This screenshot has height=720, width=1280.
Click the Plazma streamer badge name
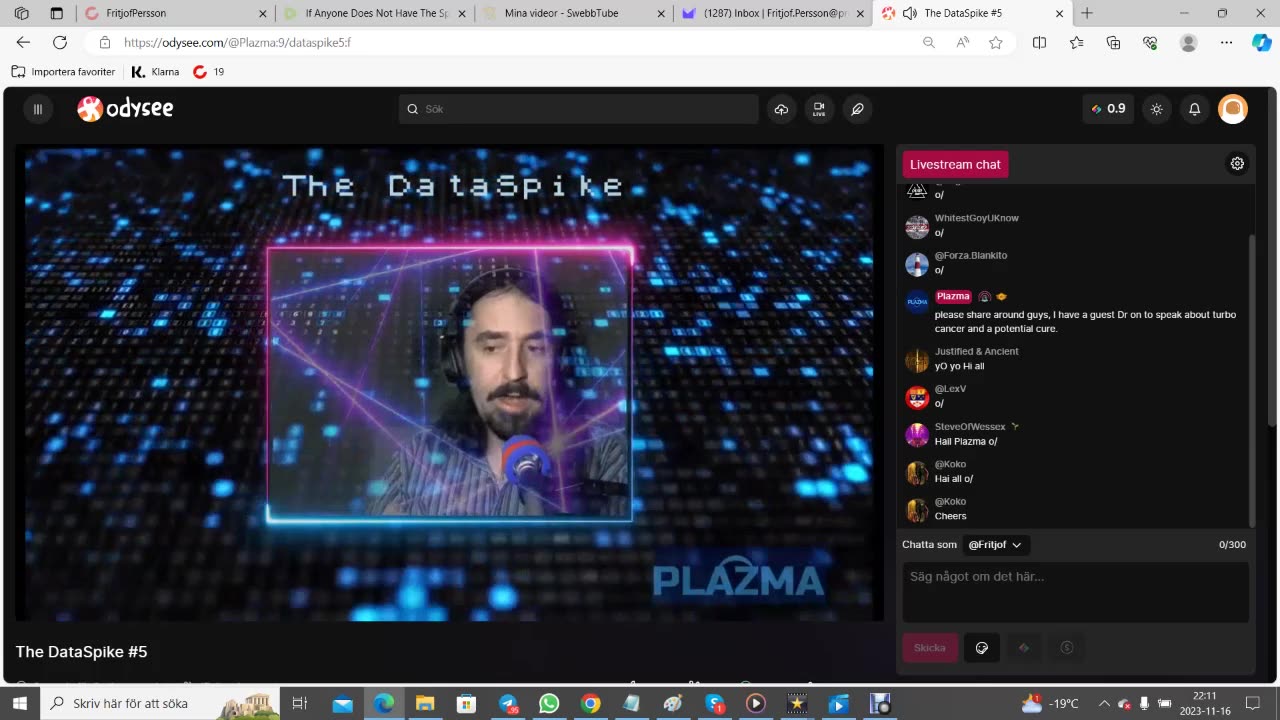[953, 296]
